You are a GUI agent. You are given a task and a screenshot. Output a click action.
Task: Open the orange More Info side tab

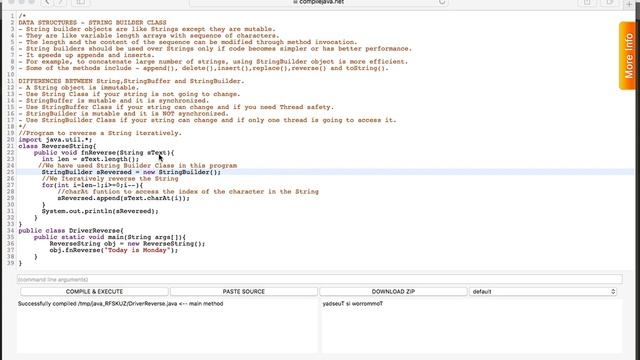coord(628,56)
